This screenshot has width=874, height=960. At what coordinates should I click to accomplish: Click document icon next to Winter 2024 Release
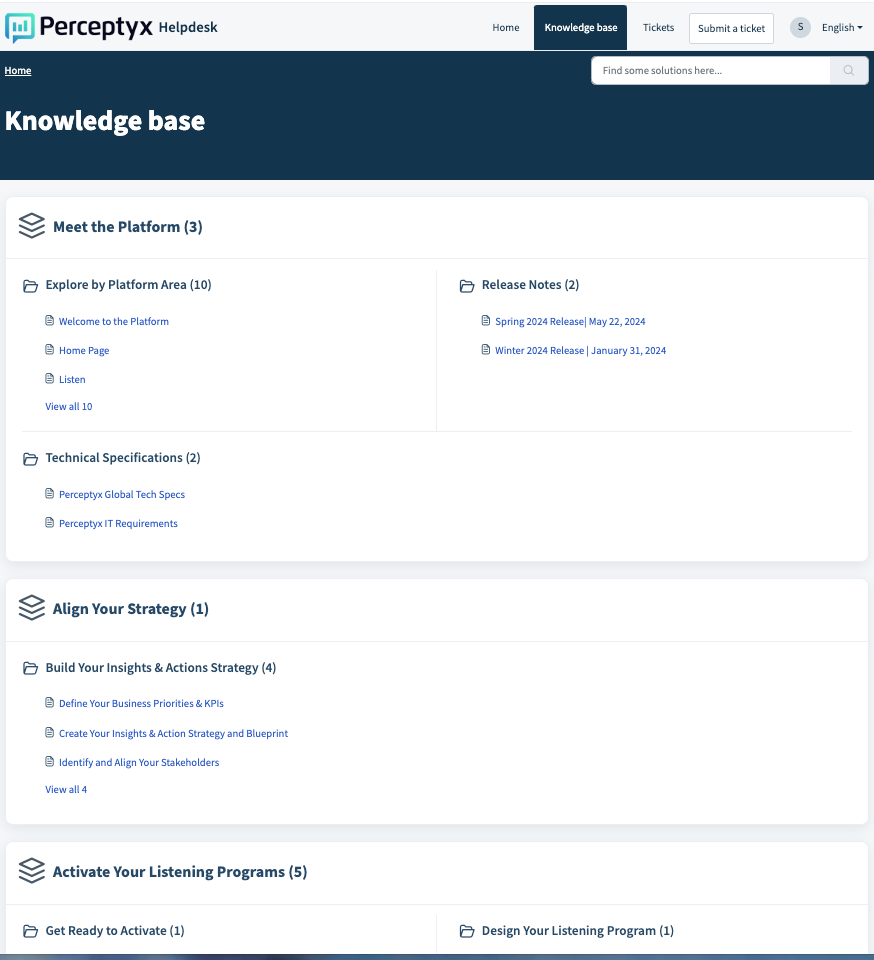[x=485, y=349]
